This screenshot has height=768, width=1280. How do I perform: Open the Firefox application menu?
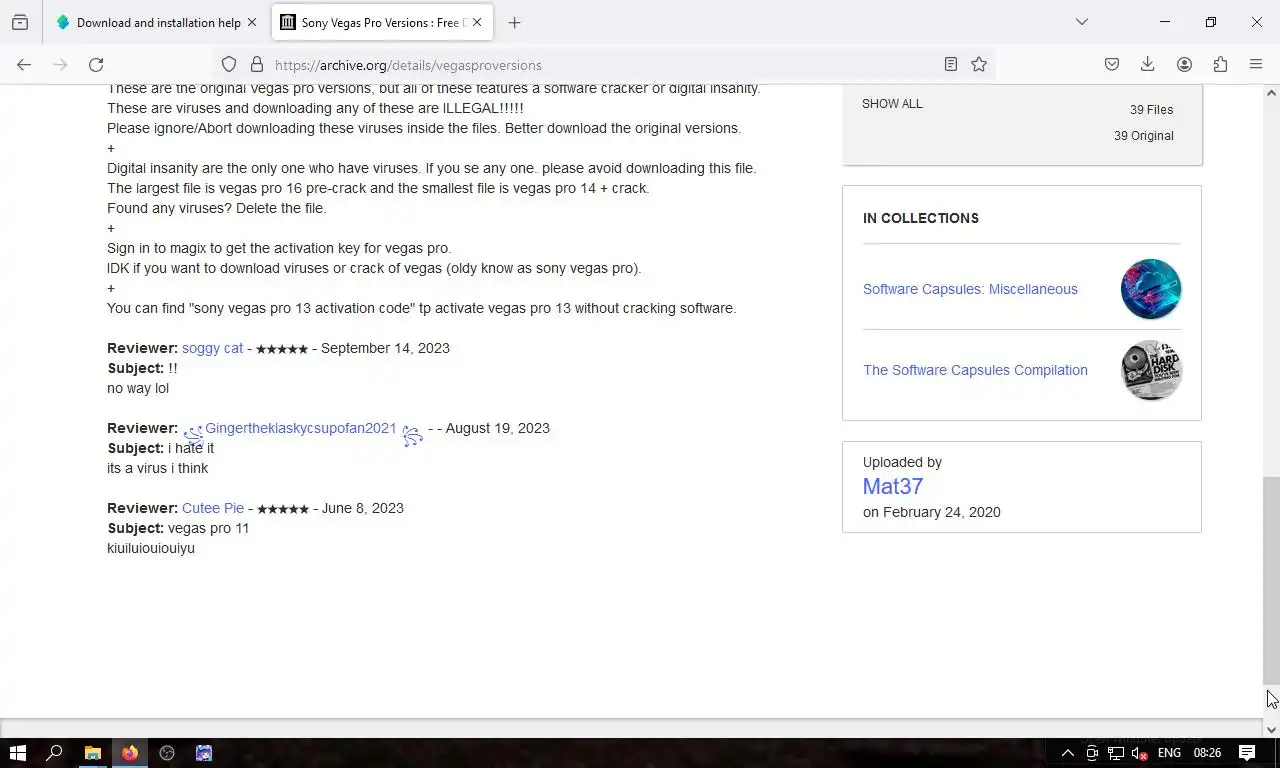pyautogui.click(x=1256, y=64)
